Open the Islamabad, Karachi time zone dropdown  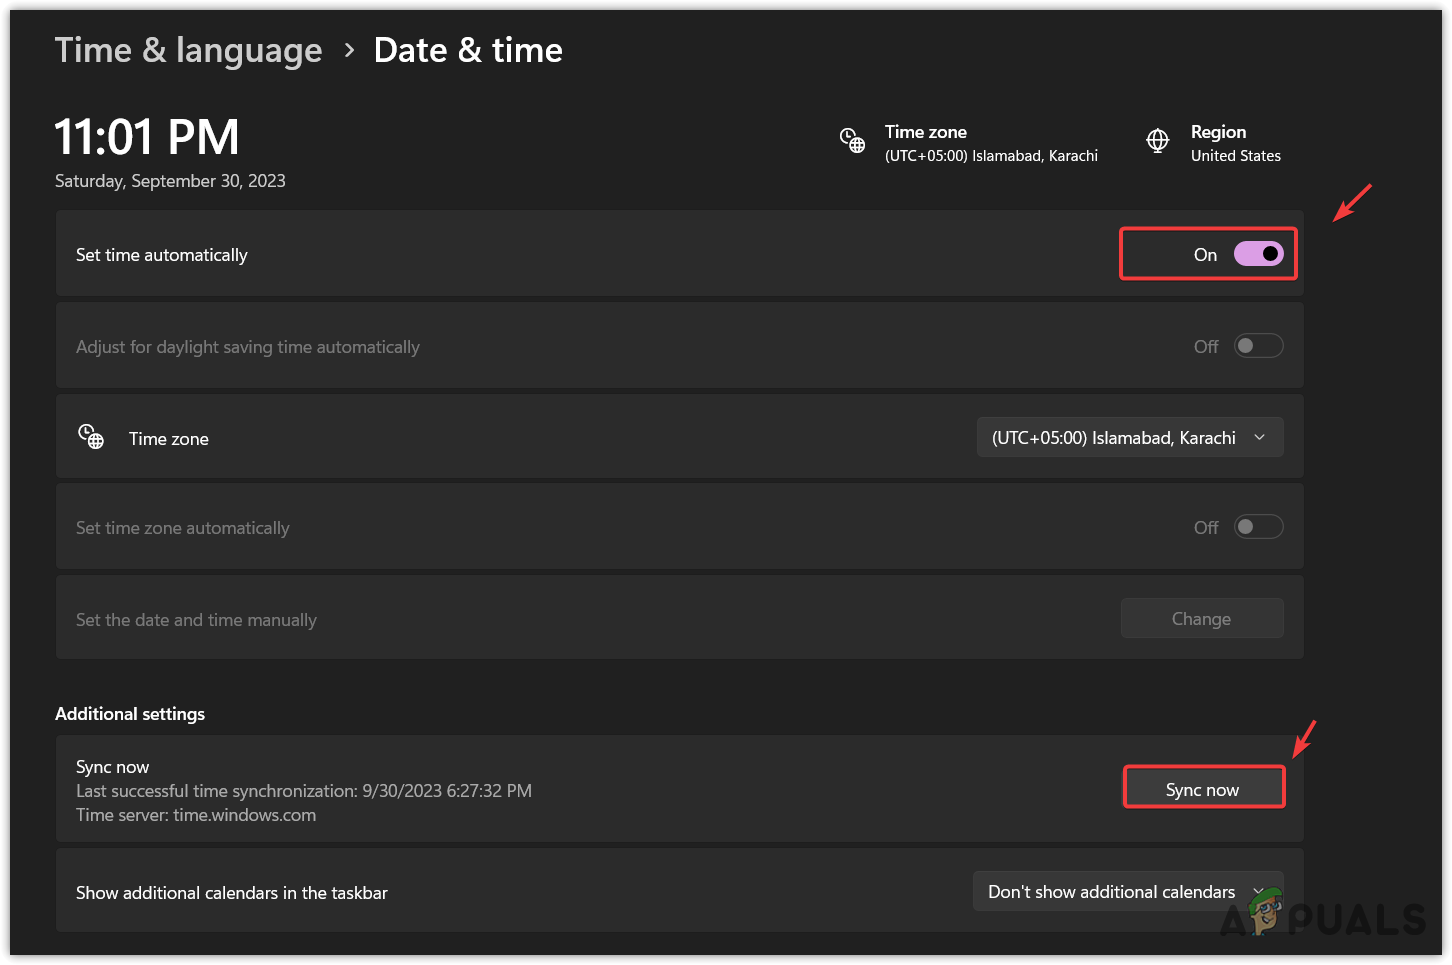click(1129, 438)
